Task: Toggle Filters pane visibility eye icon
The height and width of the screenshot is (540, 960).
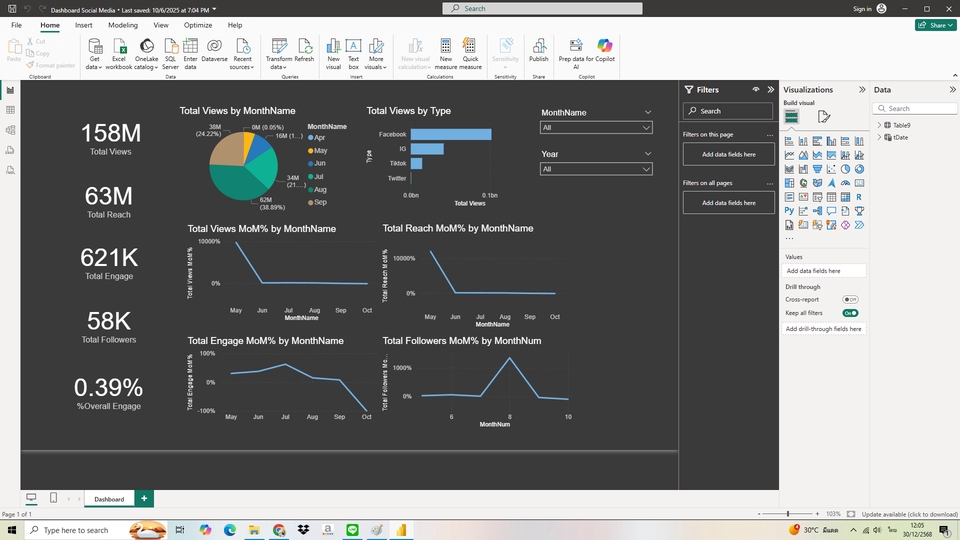Action: (756, 90)
